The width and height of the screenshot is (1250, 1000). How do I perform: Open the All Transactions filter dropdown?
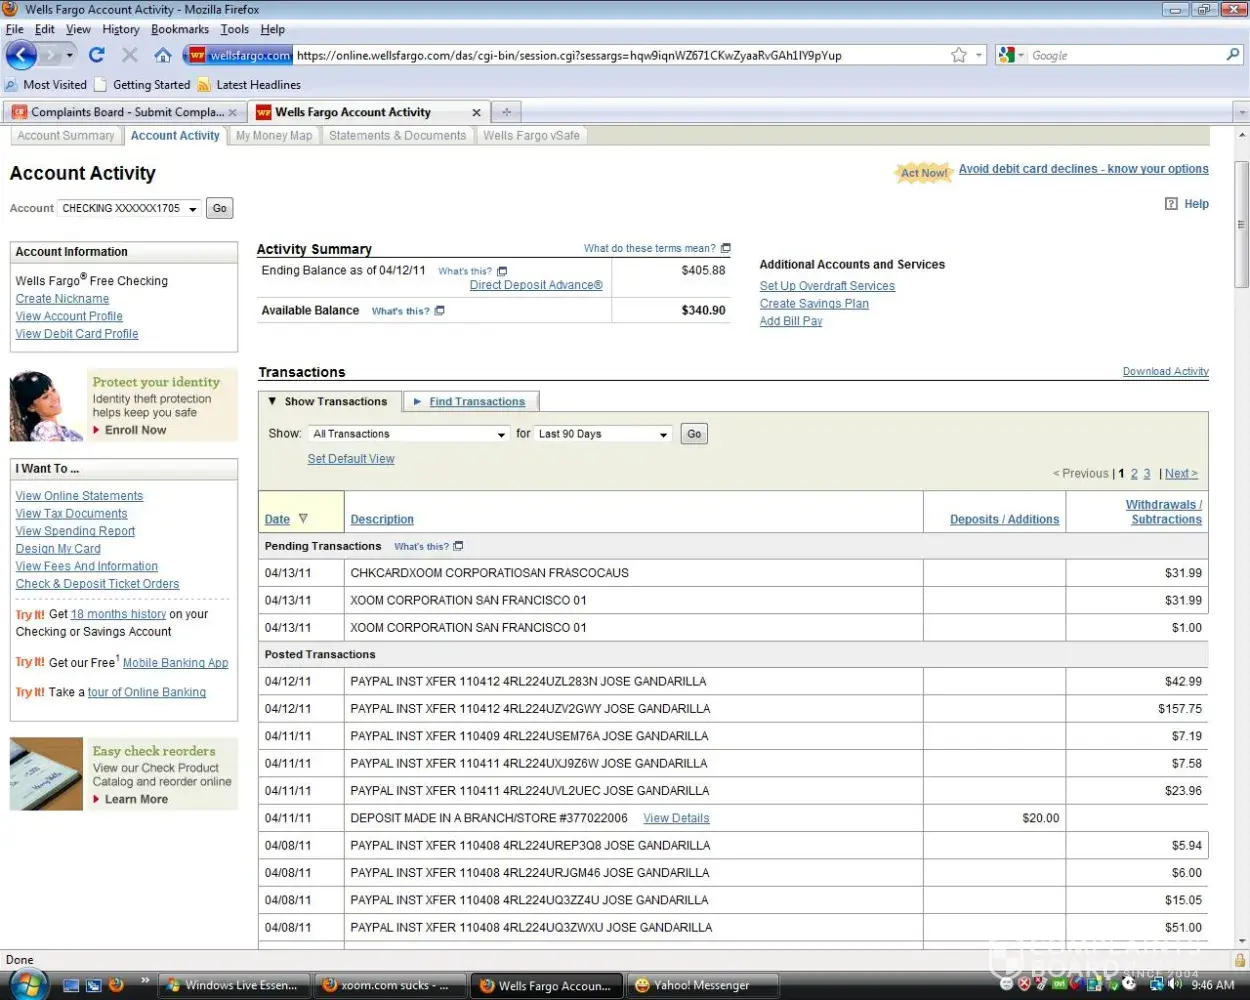click(x=409, y=434)
